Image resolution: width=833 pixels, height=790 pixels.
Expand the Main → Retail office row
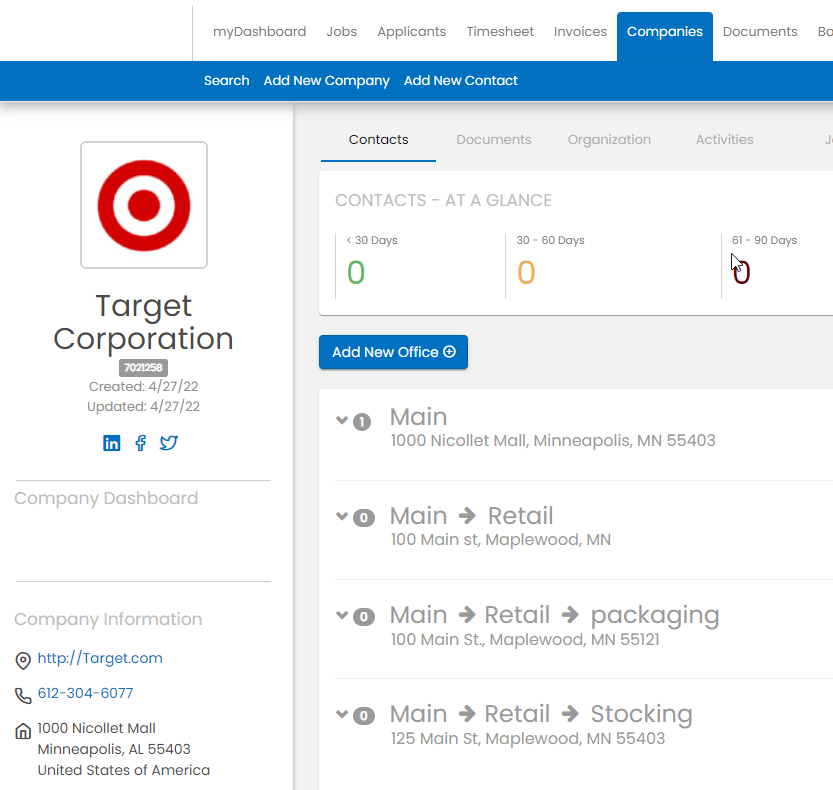[342, 516]
